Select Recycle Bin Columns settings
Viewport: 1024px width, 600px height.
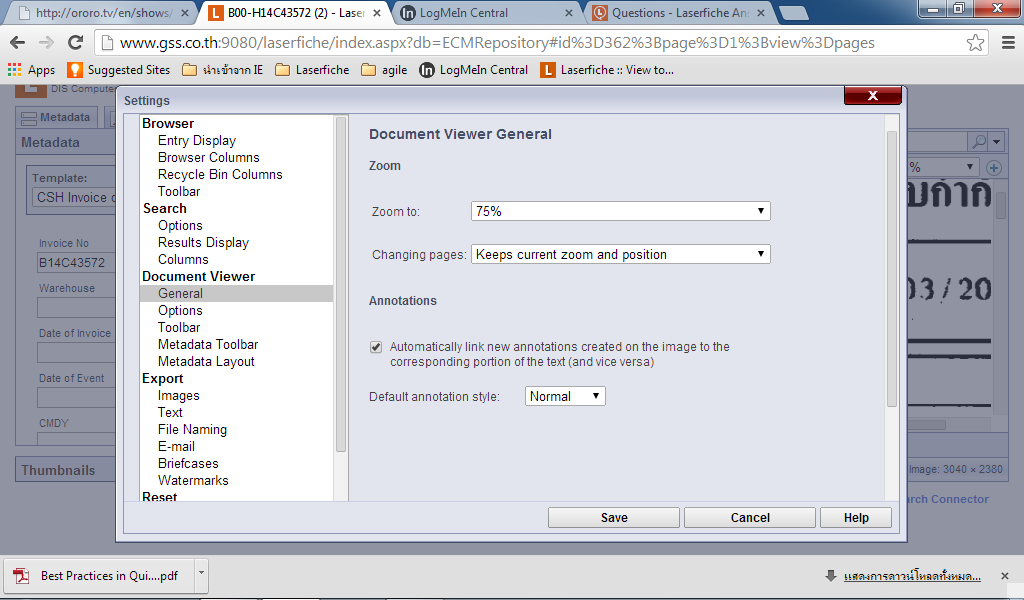(x=220, y=174)
